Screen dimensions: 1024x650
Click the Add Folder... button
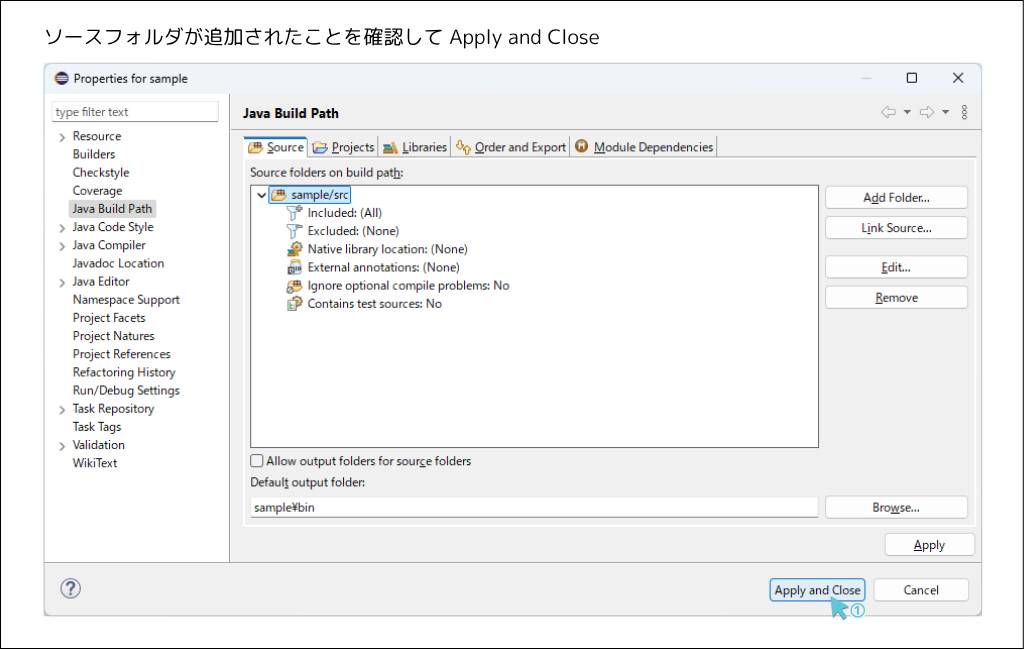[896, 198]
